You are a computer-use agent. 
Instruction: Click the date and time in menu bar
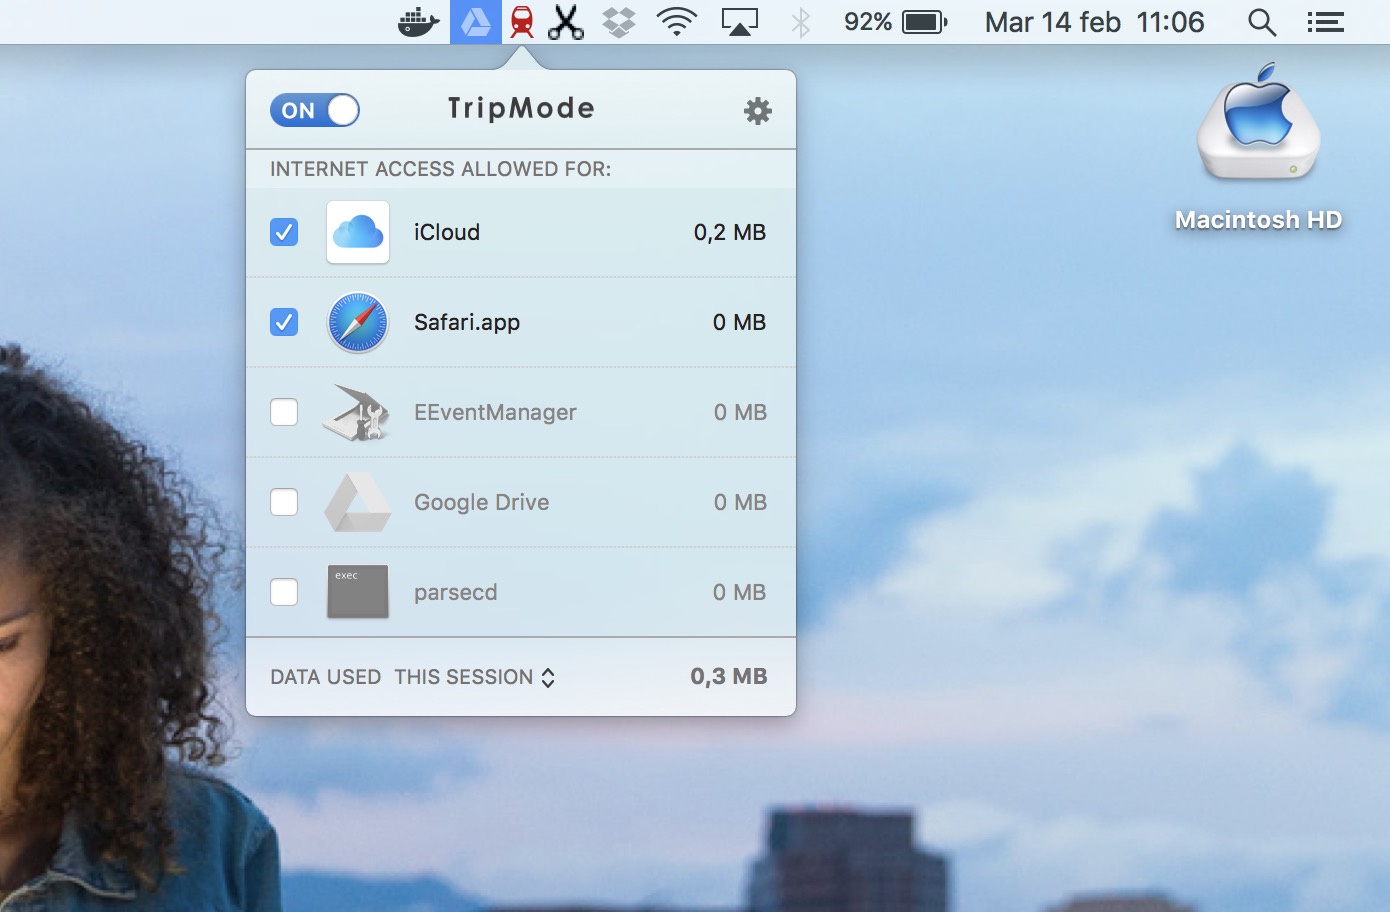click(x=1095, y=22)
